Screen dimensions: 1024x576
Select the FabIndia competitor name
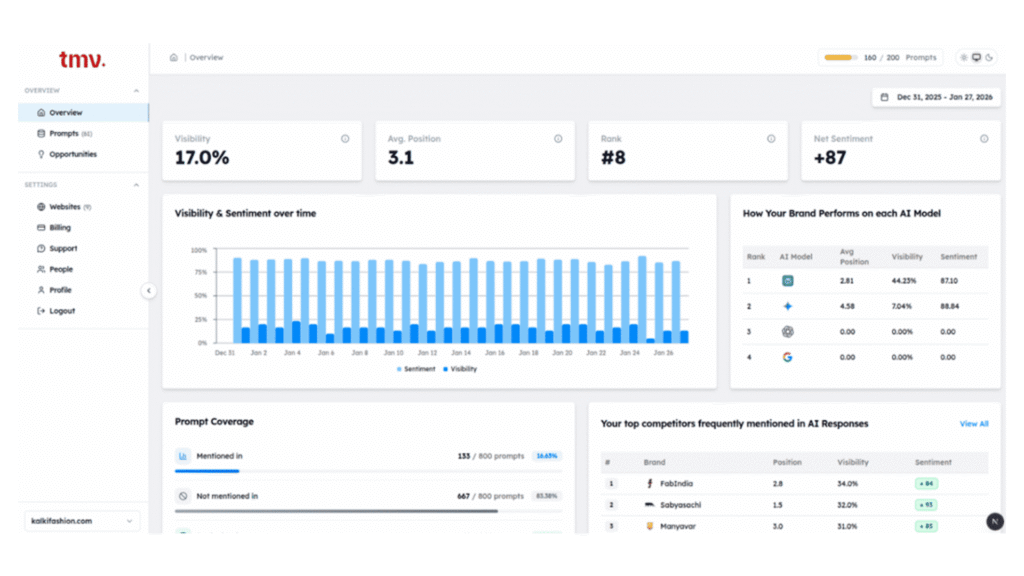677,484
